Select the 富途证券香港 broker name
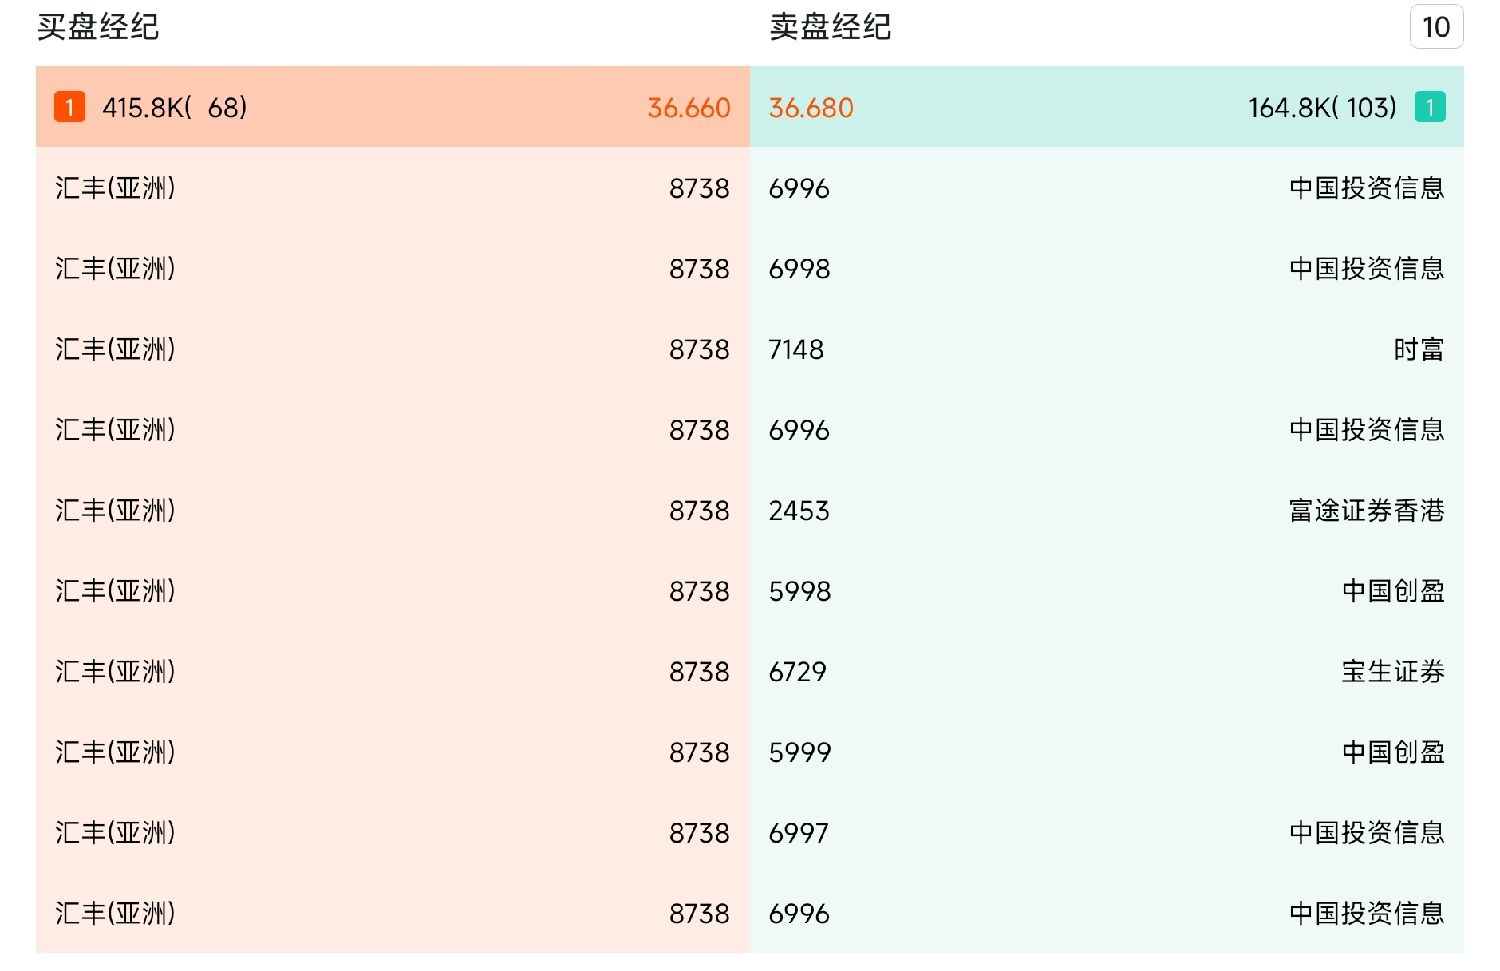 click(1366, 511)
